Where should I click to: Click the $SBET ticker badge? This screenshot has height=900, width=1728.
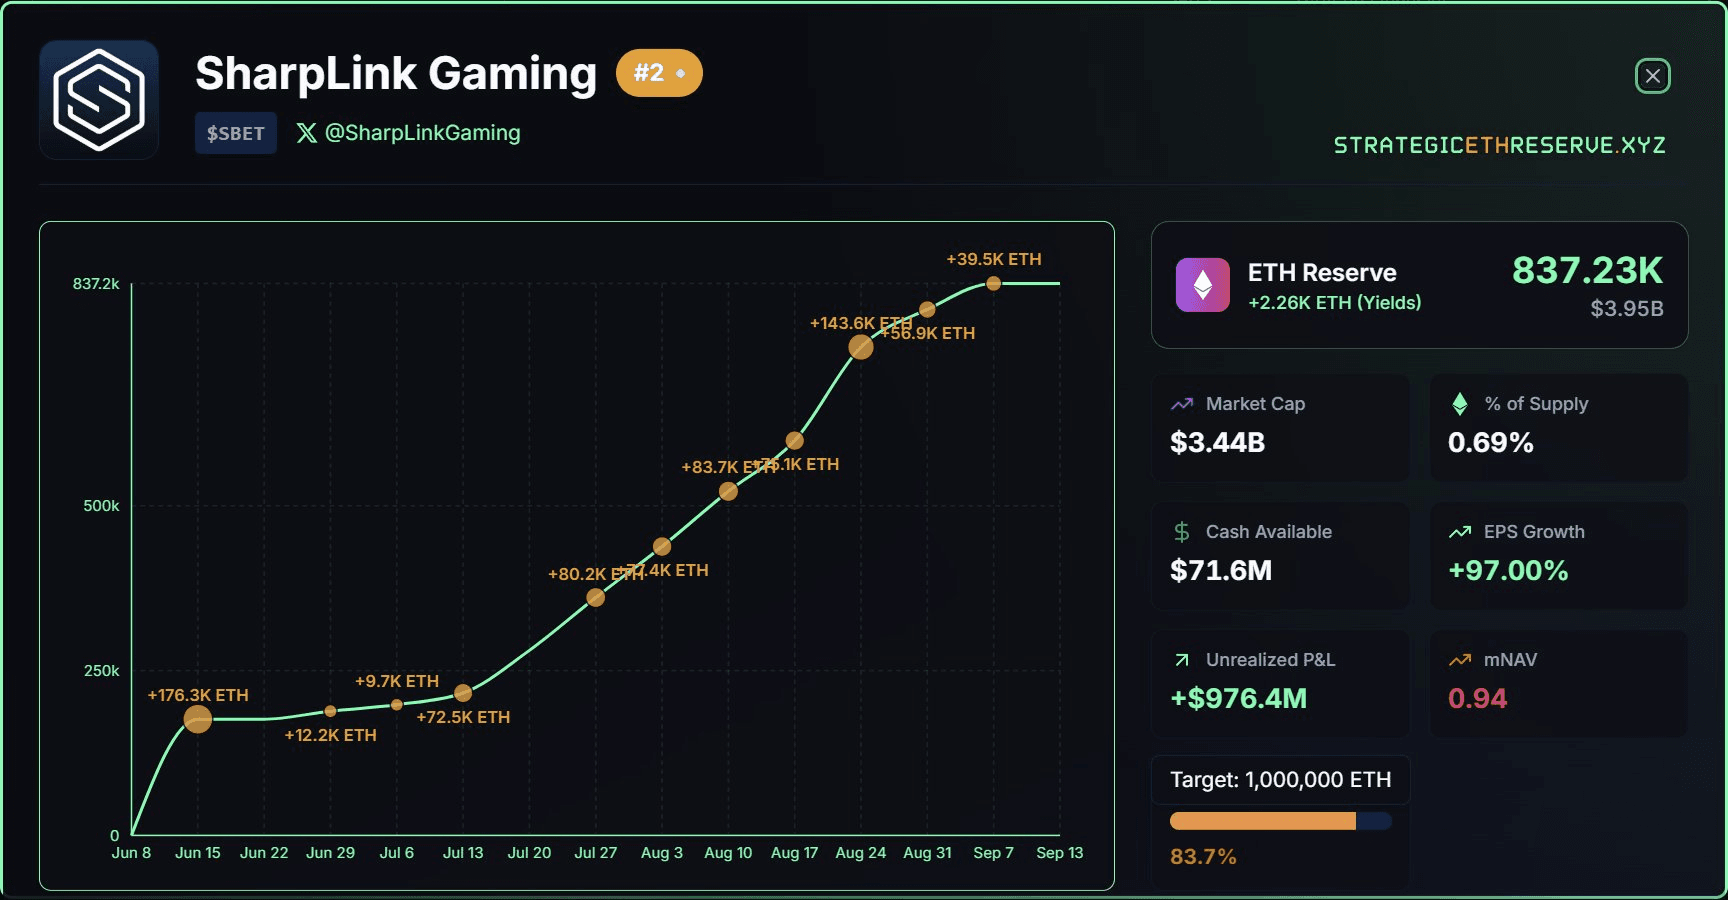236,133
